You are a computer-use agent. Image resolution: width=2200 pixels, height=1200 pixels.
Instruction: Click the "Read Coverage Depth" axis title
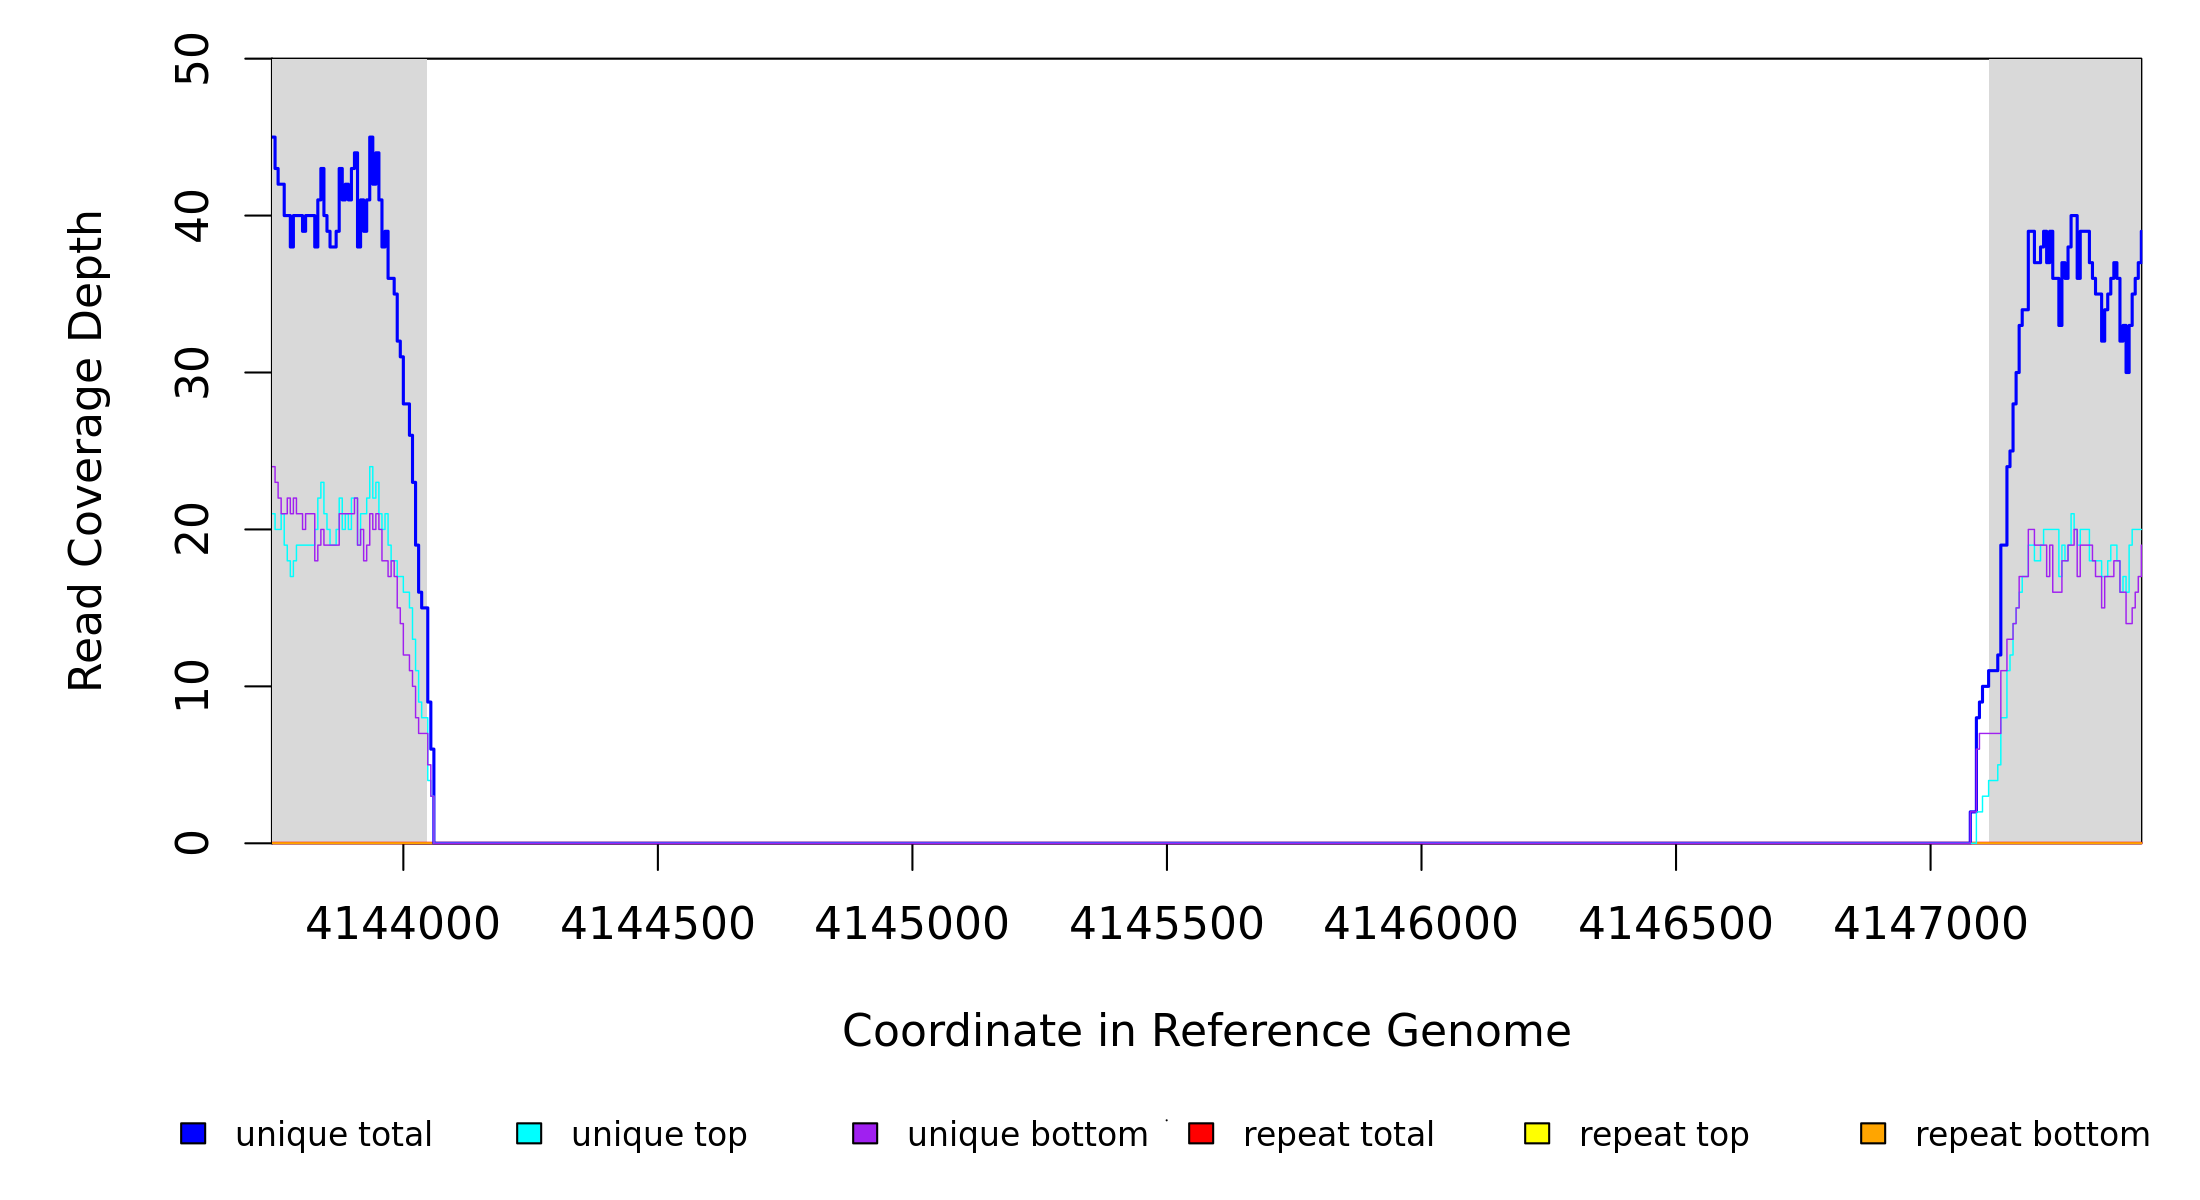pyautogui.click(x=86, y=450)
